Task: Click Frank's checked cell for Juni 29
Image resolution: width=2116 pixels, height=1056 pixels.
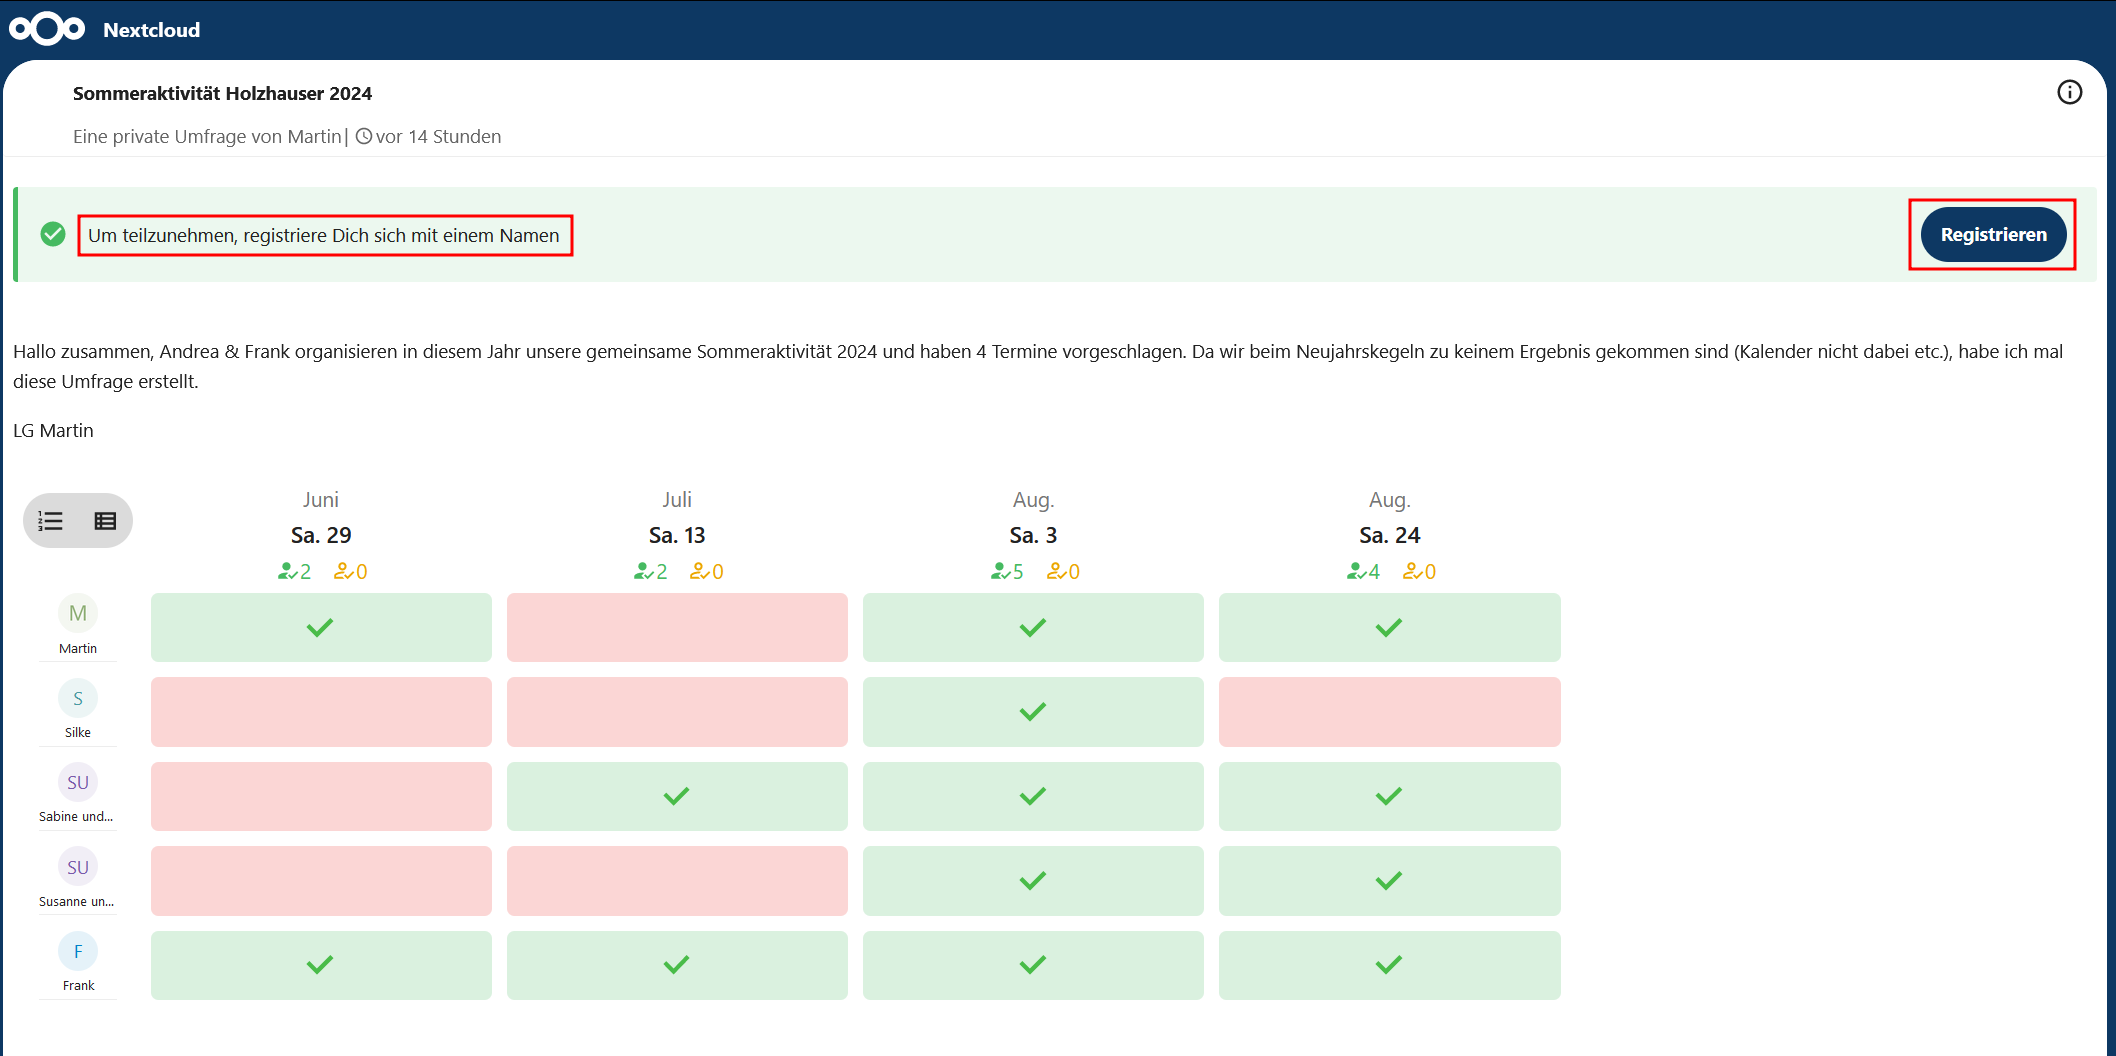Action: (321, 965)
